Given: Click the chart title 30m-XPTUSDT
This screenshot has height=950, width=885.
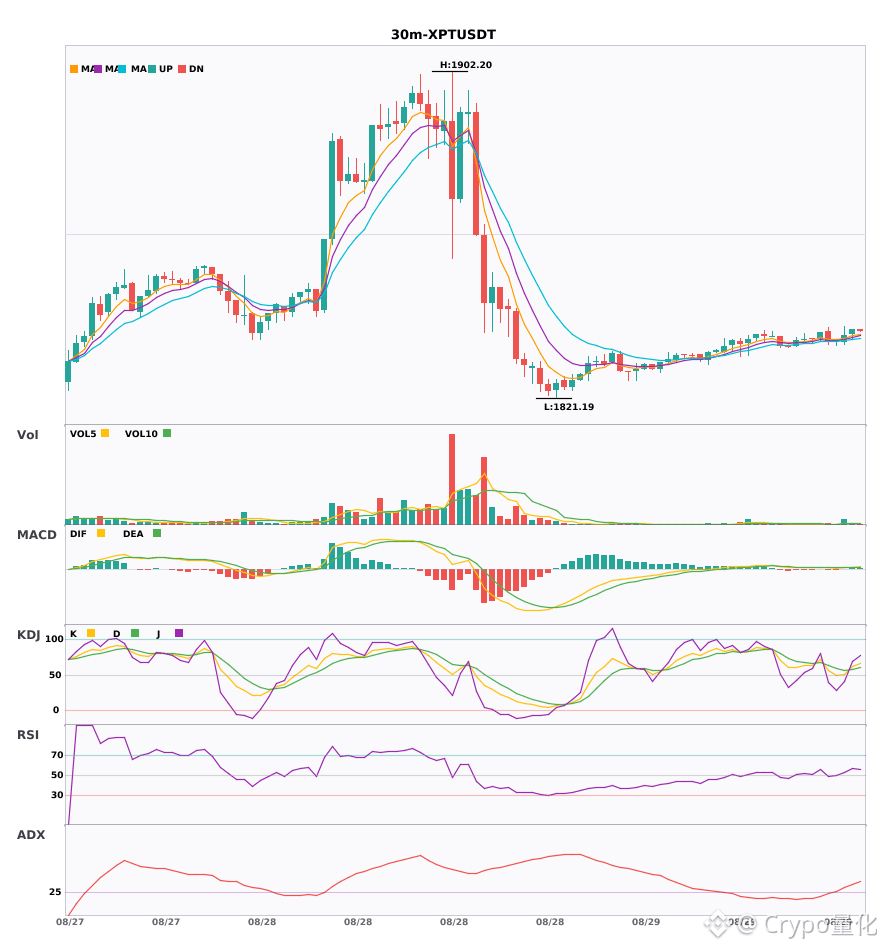Looking at the screenshot, I should click(443, 35).
